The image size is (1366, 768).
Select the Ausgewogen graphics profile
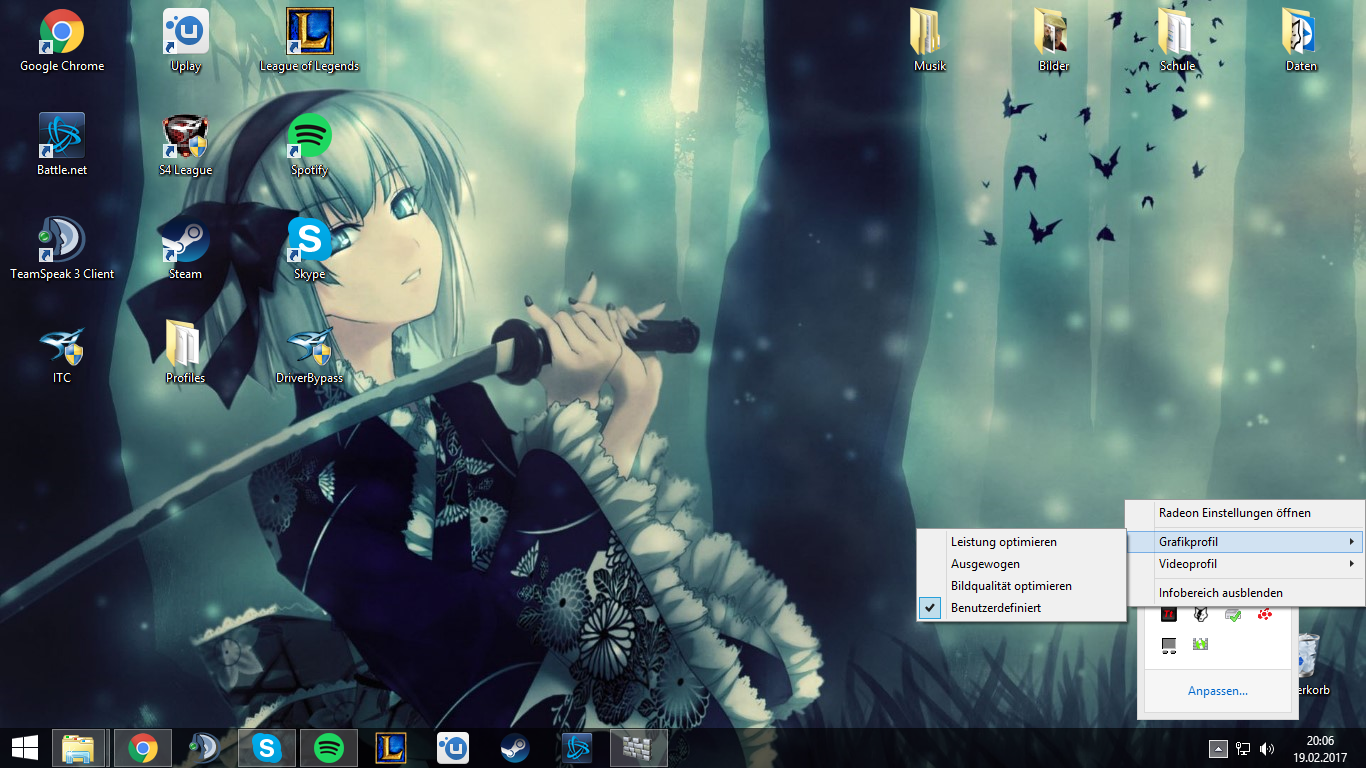1021,564
